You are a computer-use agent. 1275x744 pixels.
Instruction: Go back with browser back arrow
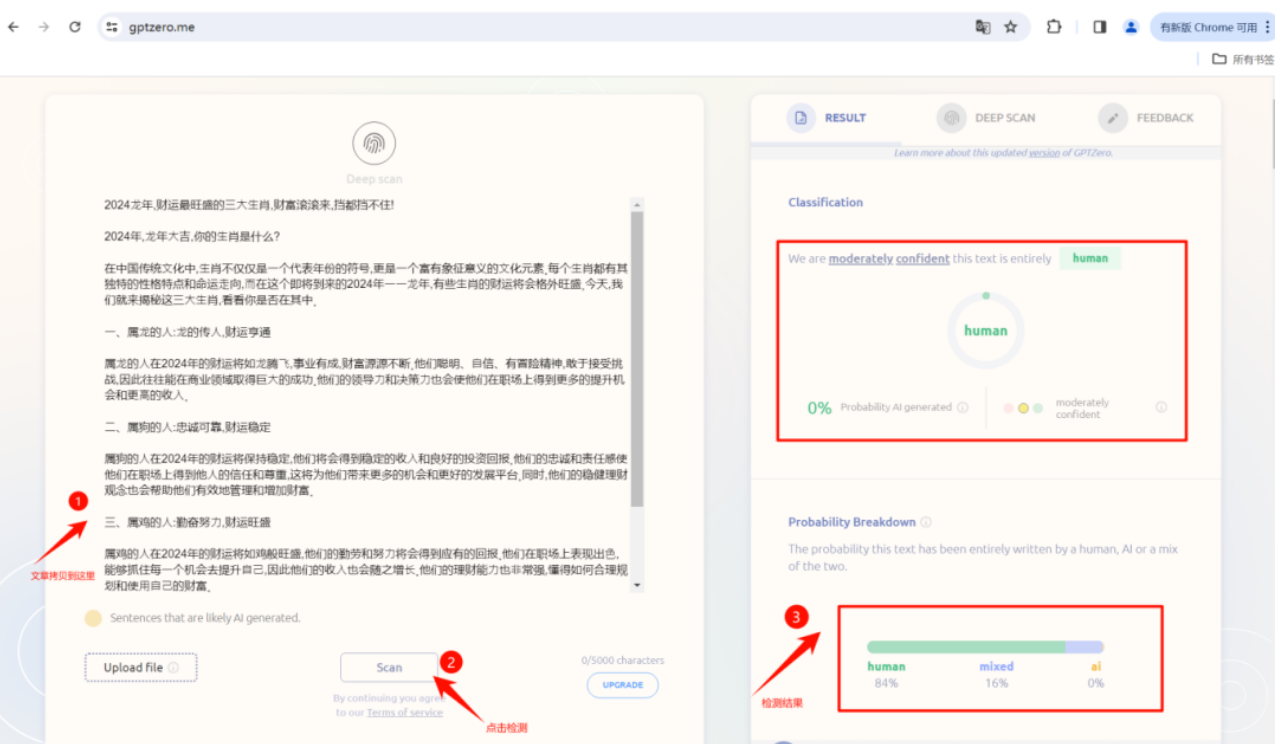click(13, 27)
